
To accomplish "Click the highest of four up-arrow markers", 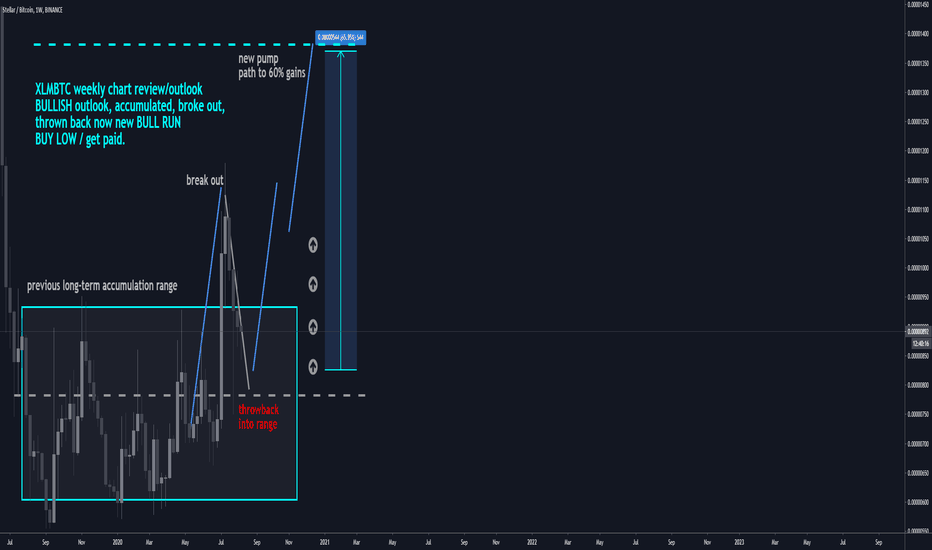I will click(x=313, y=245).
